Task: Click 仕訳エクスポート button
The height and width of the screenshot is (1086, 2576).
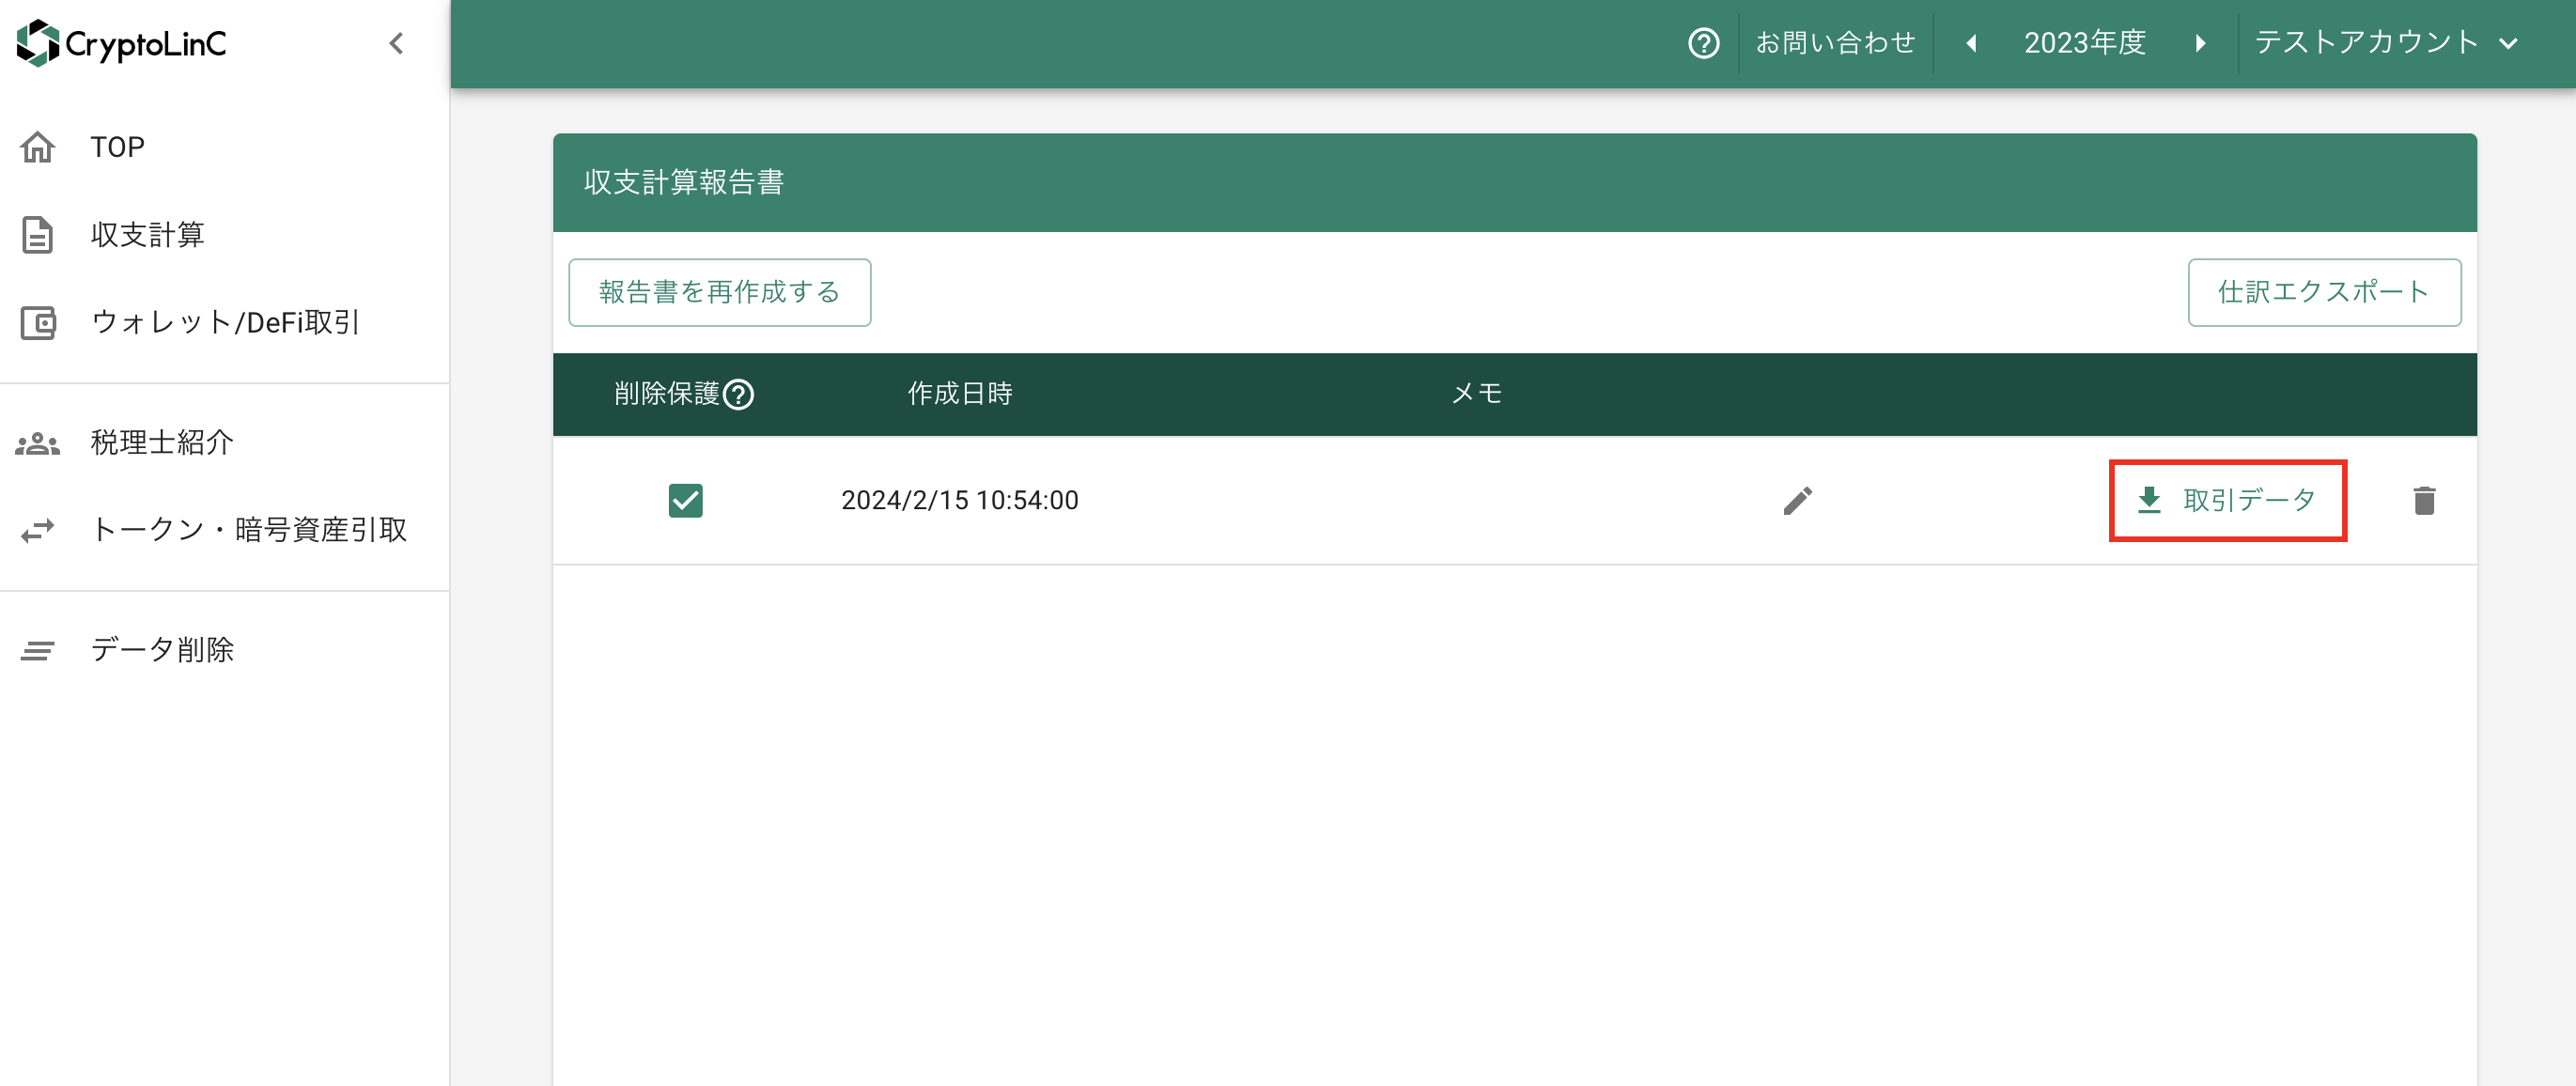Action: (x=2324, y=292)
